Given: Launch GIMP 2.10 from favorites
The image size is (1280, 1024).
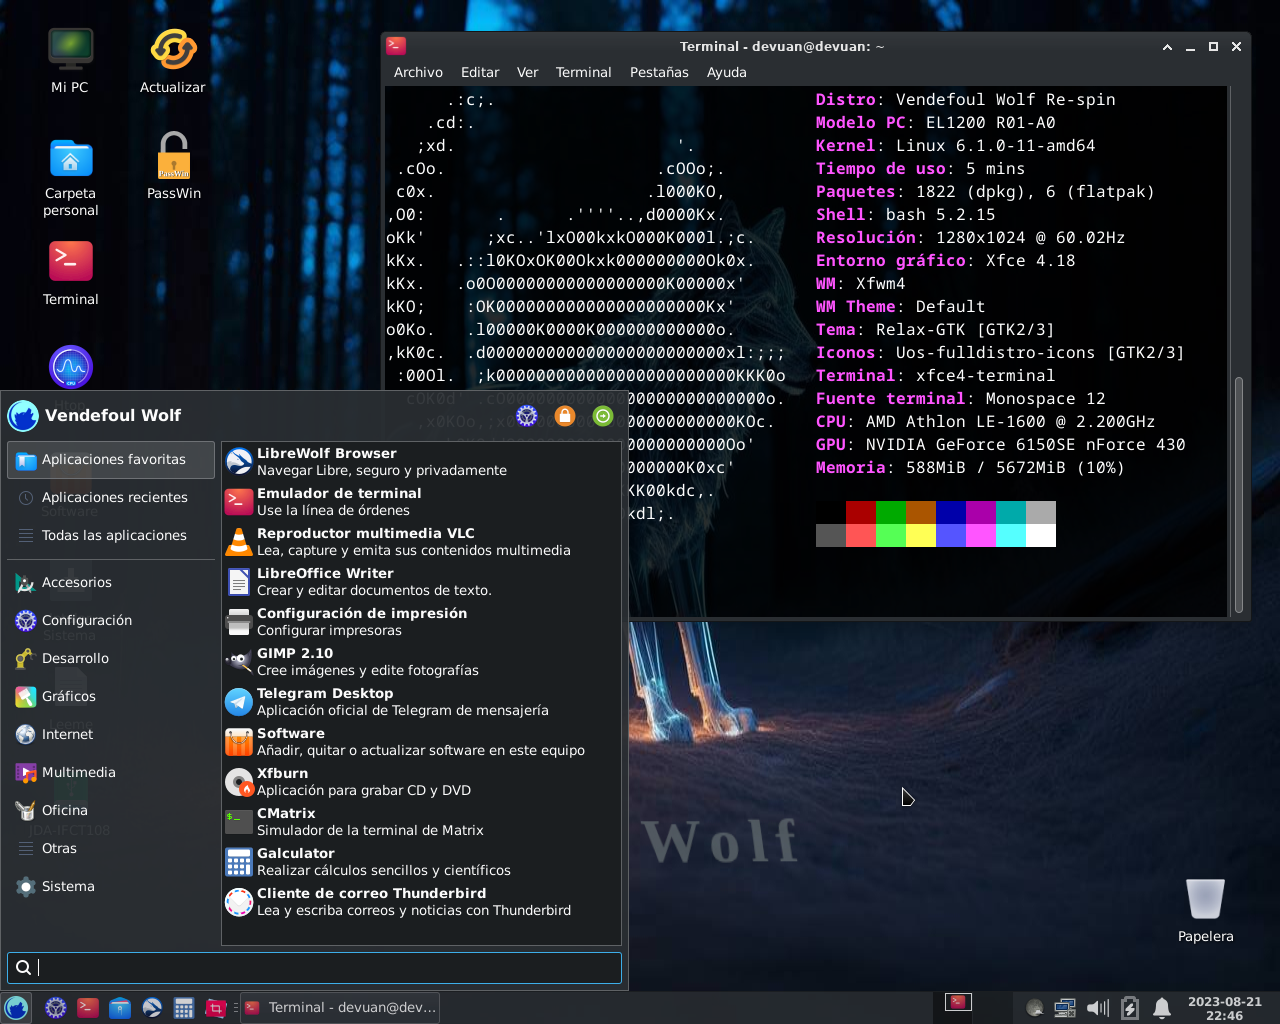Looking at the screenshot, I should (421, 662).
